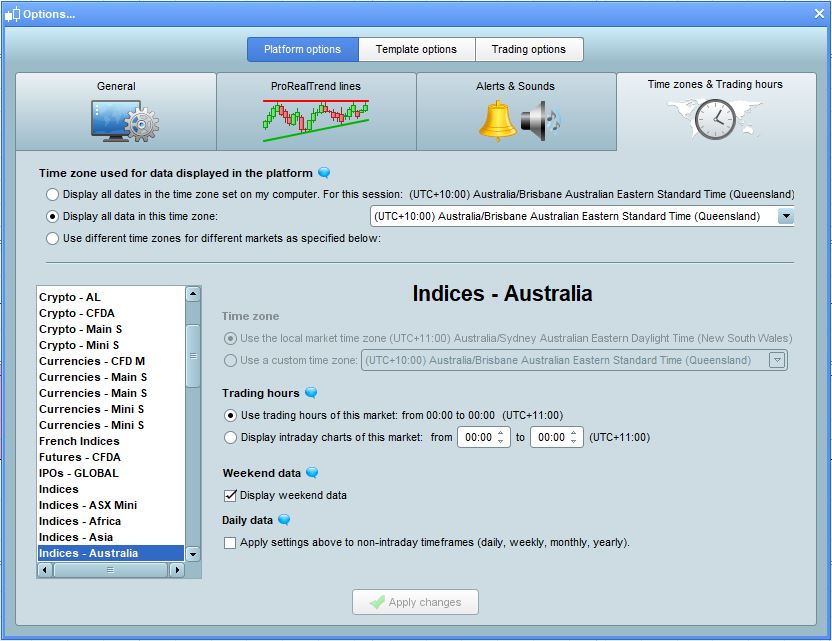Open help bubble next to Weekend data
Screen dimensions: 832x641
tap(313, 473)
